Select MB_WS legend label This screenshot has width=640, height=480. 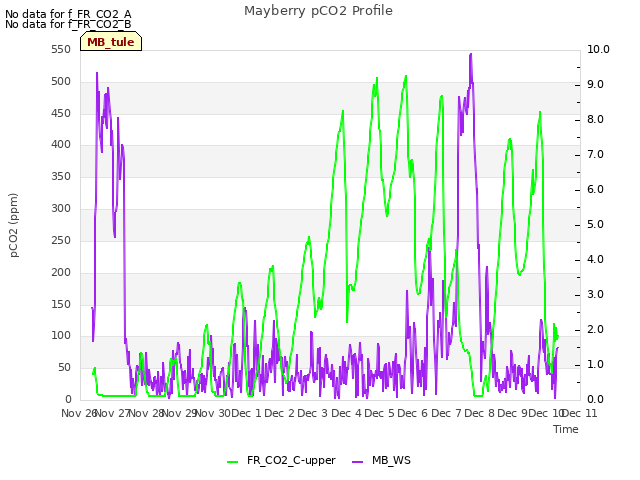[x=391, y=460]
